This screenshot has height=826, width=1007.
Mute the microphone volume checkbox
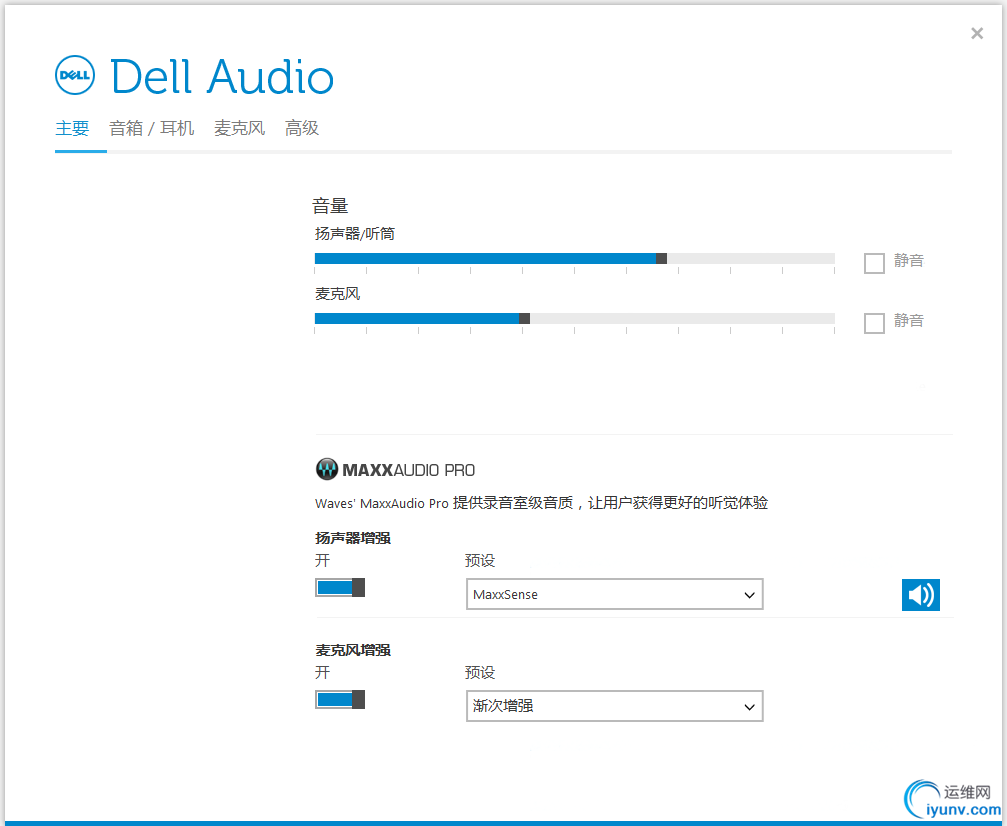tap(874, 323)
